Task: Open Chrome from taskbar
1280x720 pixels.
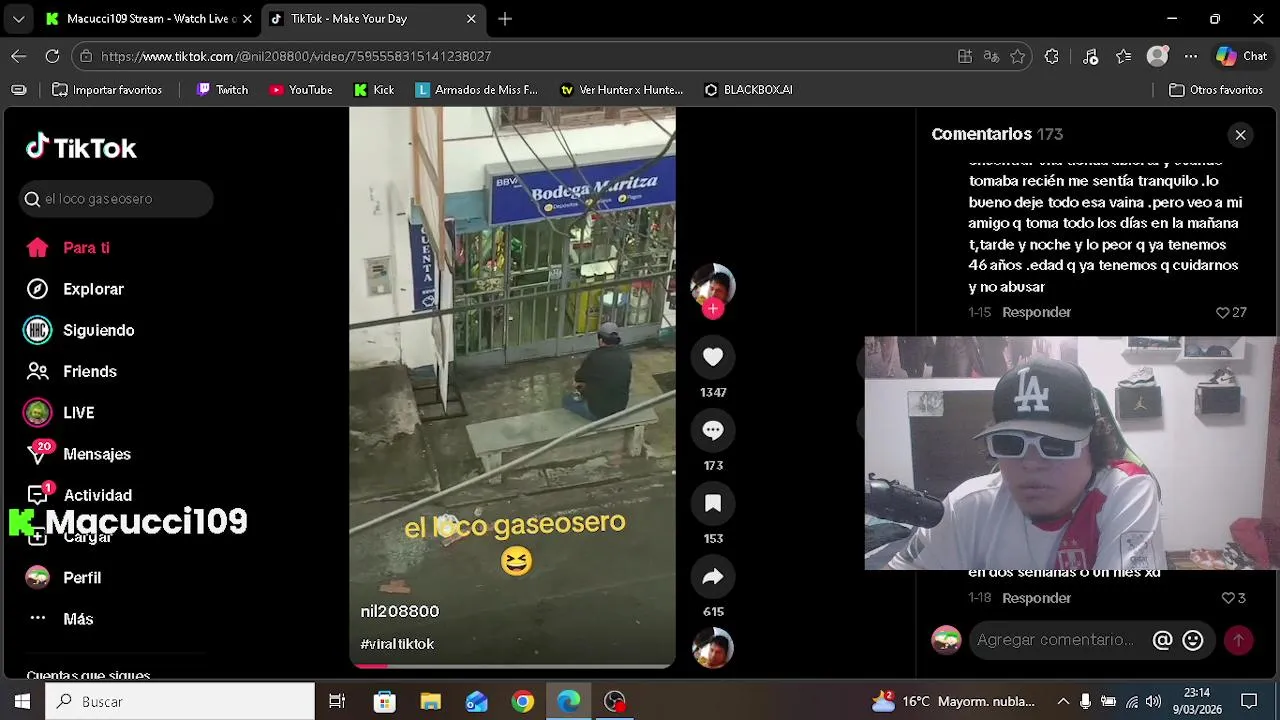Action: coord(523,701)
